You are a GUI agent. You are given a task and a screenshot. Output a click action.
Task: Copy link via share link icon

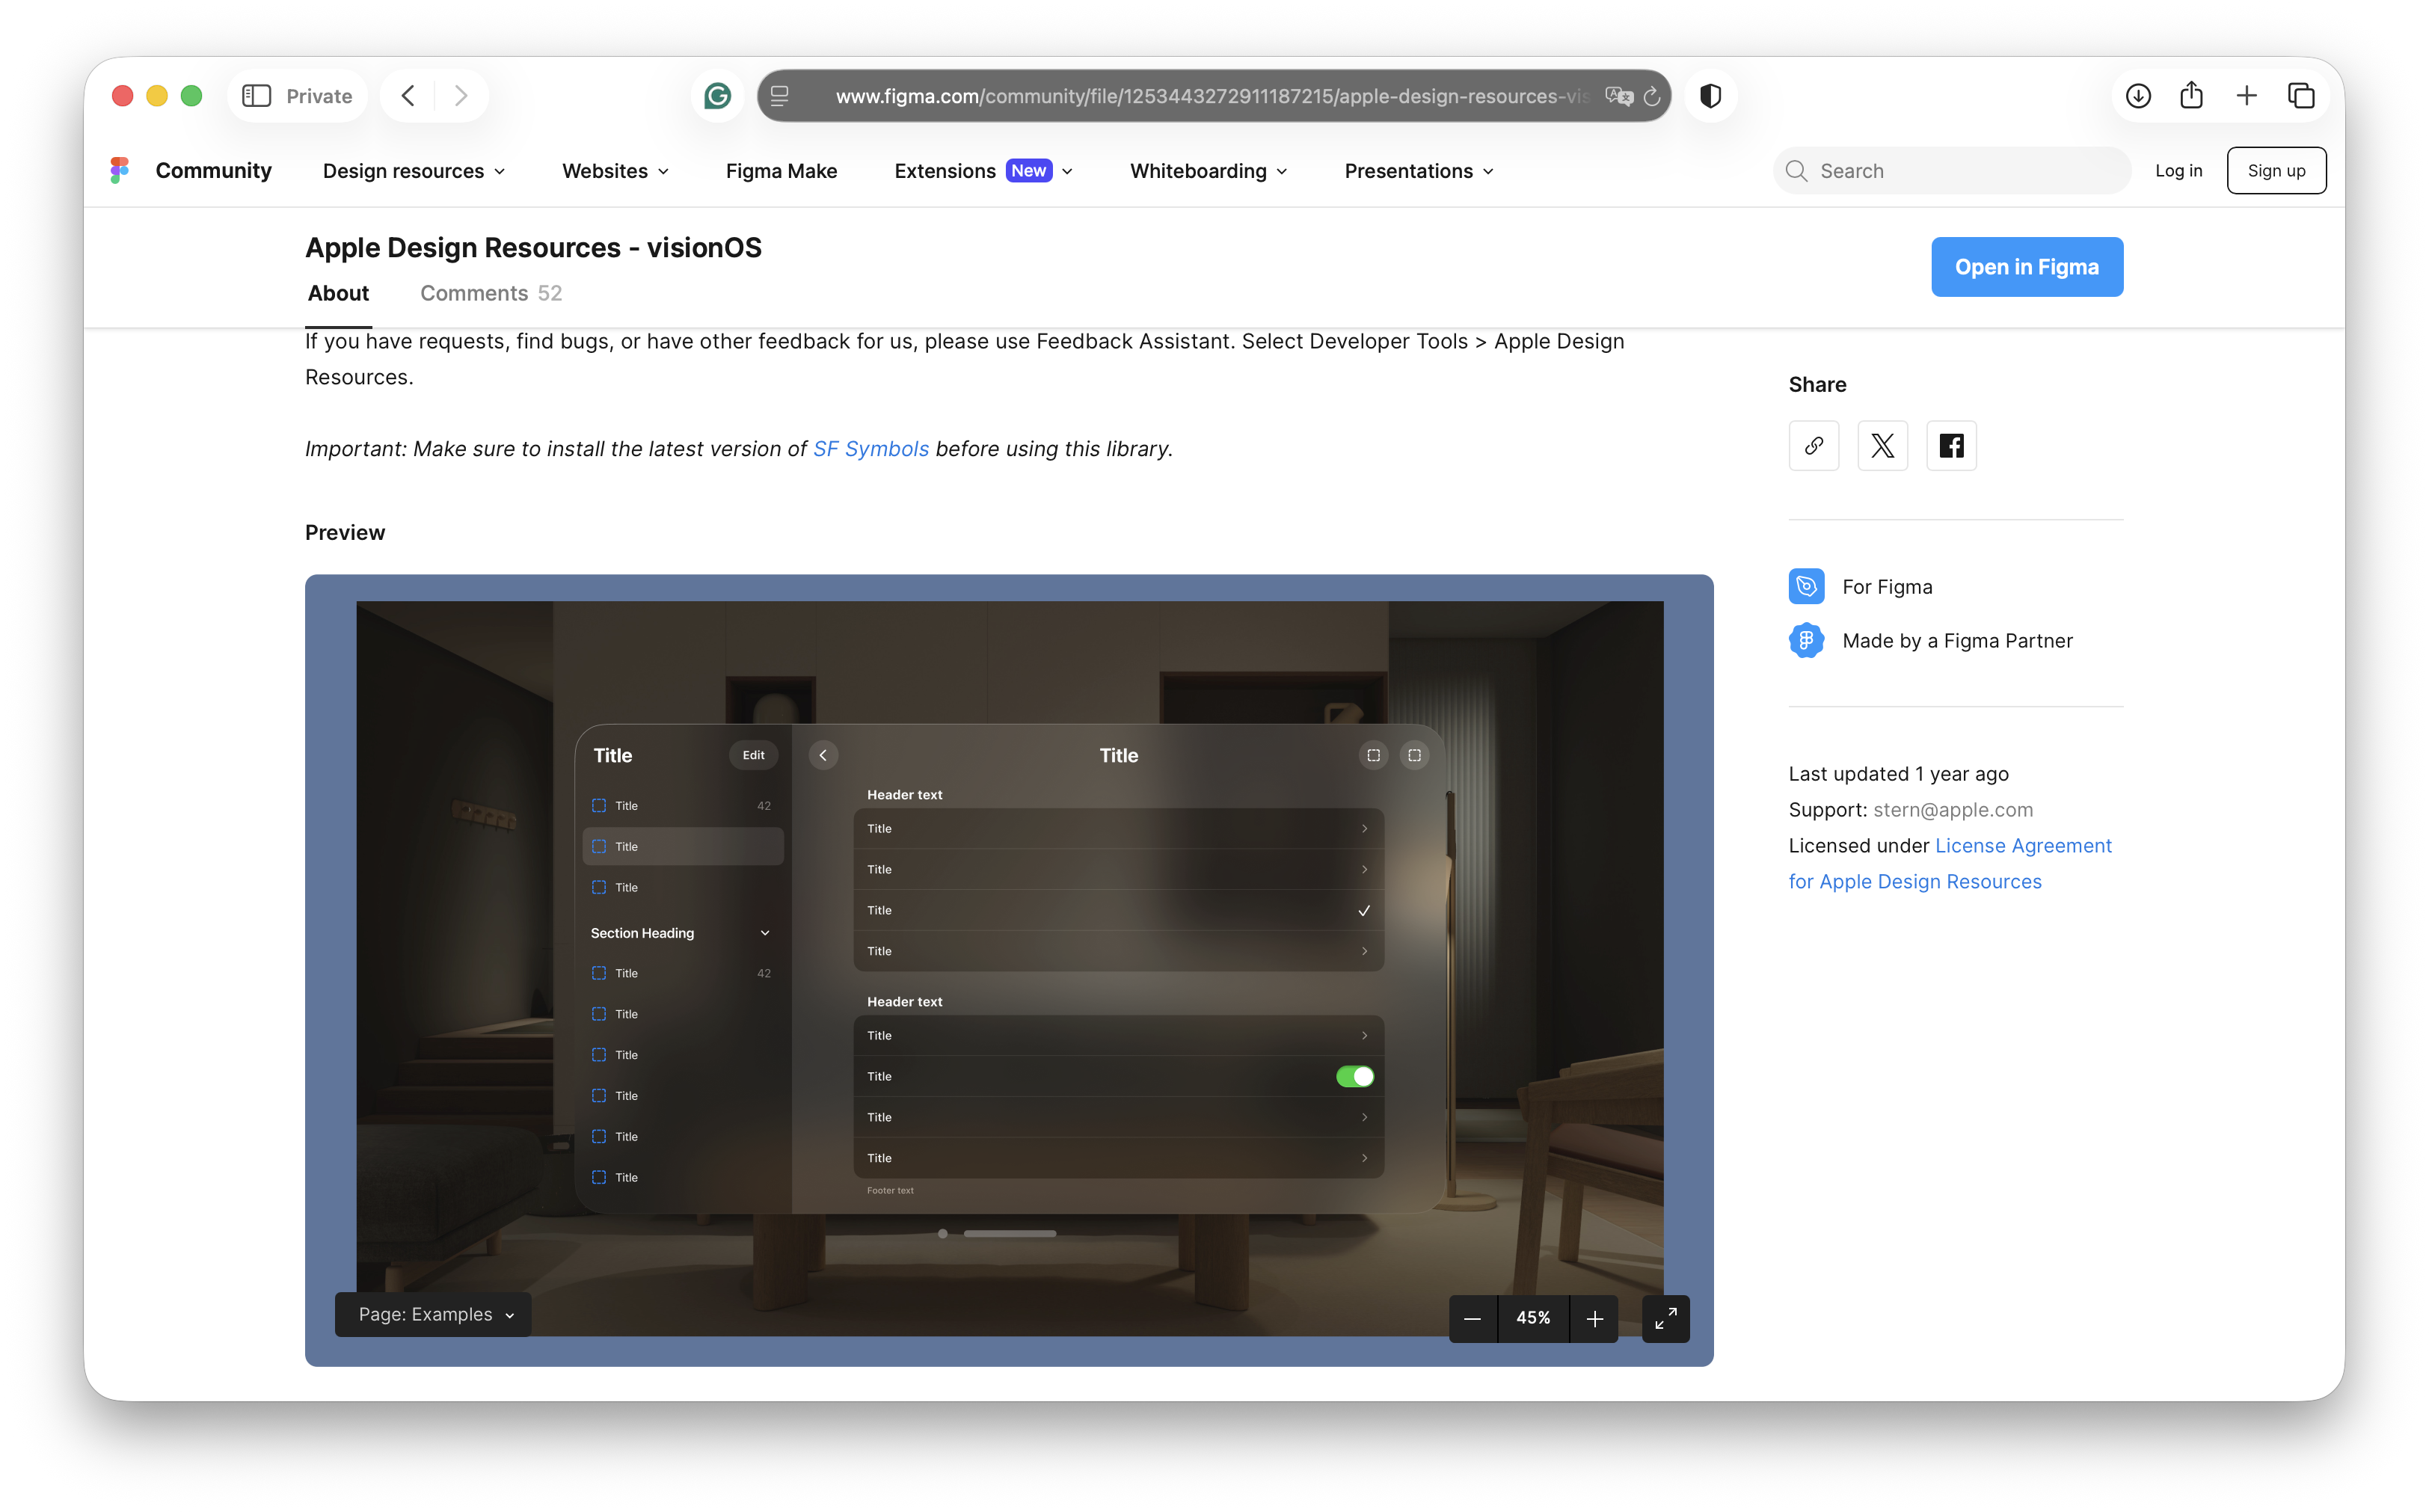pos(1814,446)
